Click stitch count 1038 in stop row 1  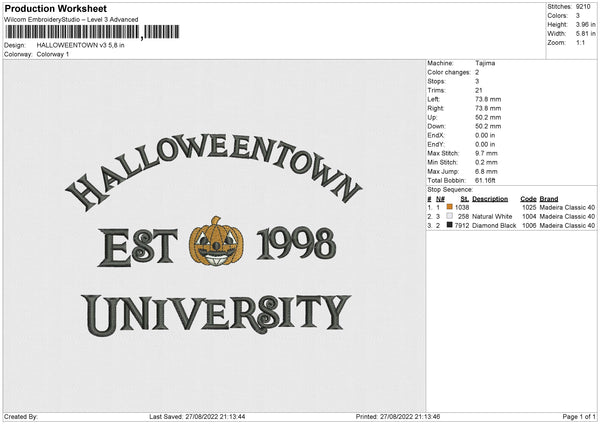click(462, 207)
